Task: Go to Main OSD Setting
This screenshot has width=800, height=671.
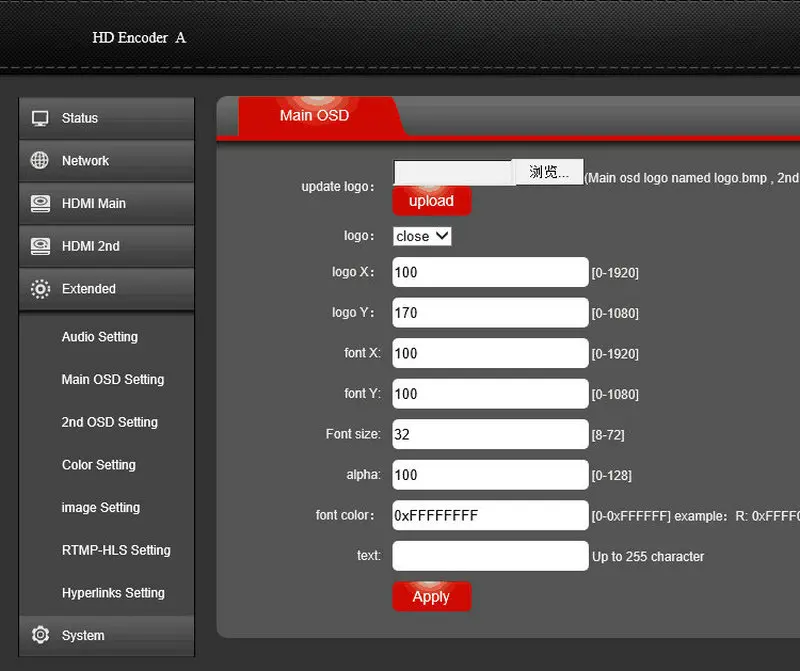Action: (x=113, y=380)
